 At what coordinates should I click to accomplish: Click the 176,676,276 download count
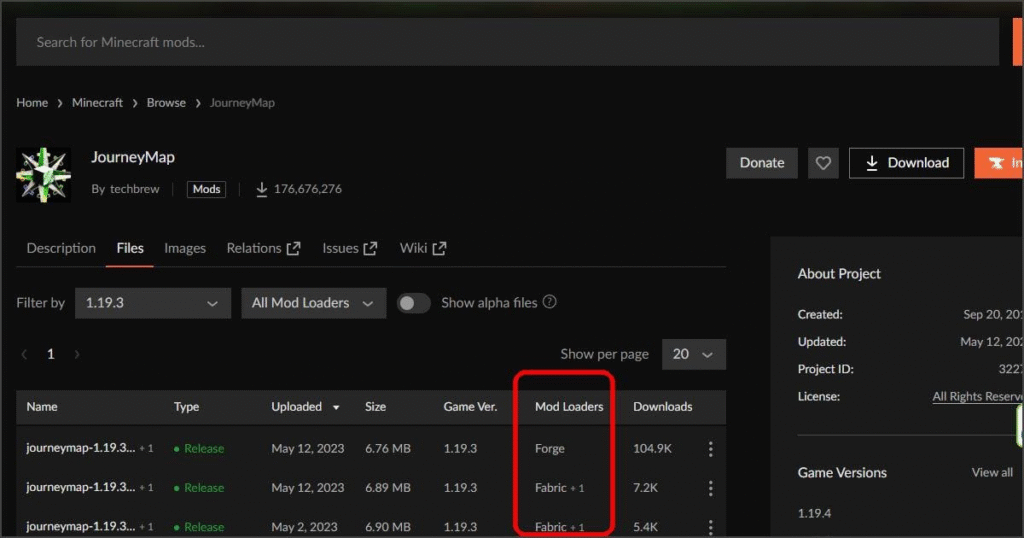coord(308,189)
